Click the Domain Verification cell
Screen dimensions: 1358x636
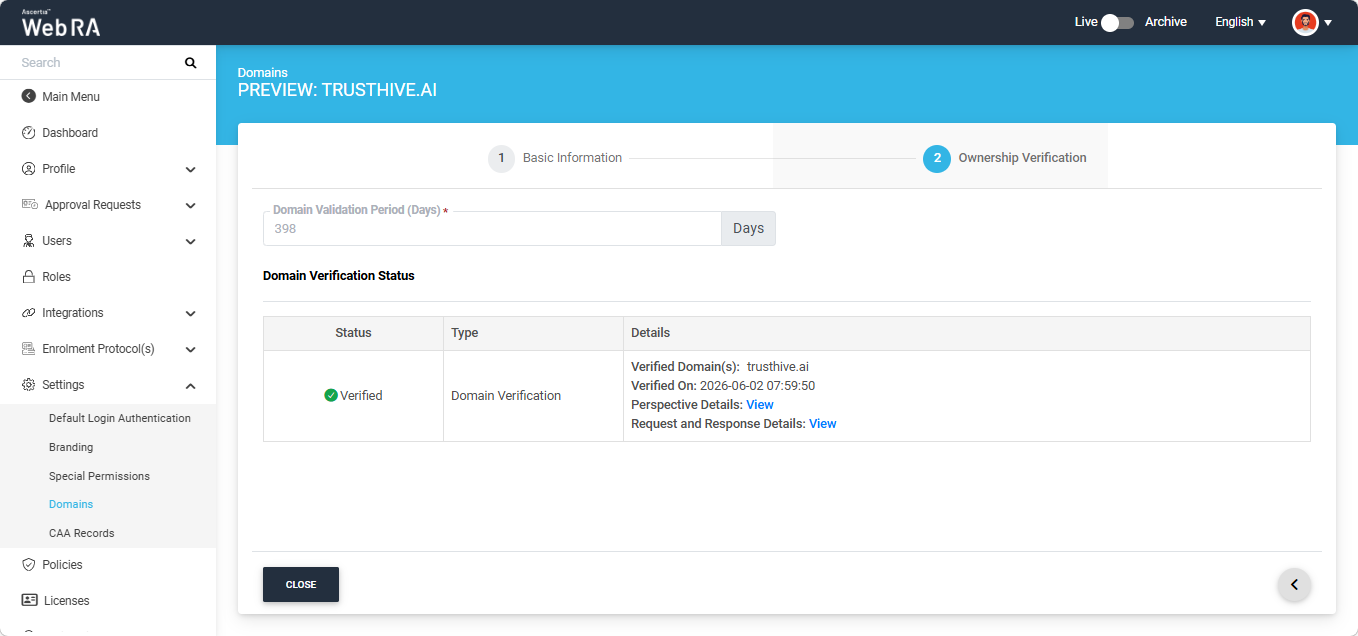point(534,396)
